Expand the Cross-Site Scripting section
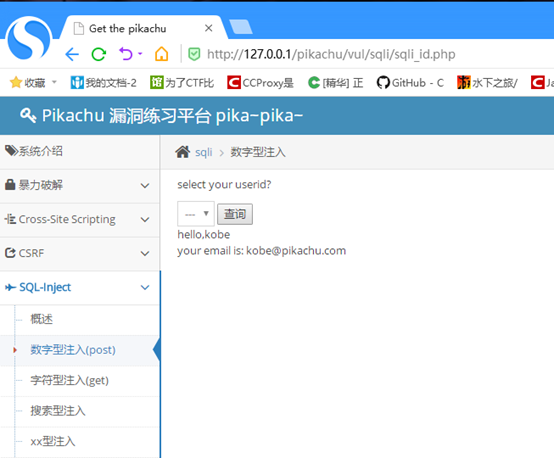Image resolution: width=554 pixels, height=458 pixels. pos(79,219)
